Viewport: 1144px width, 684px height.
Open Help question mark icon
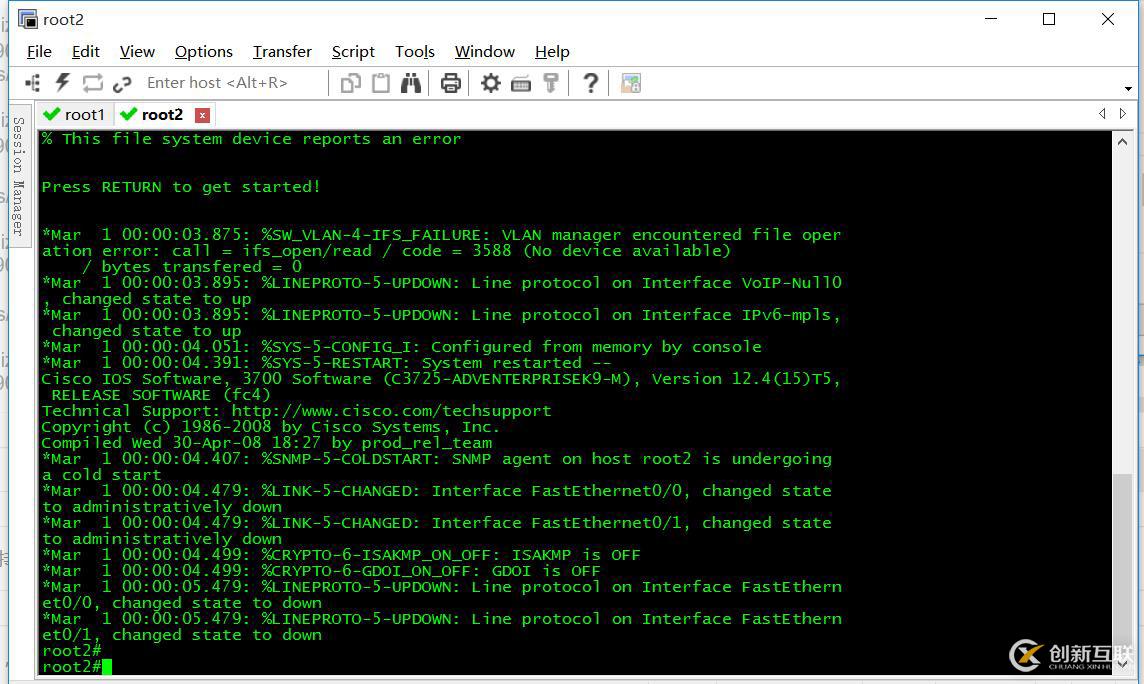(x=591, y=83)
